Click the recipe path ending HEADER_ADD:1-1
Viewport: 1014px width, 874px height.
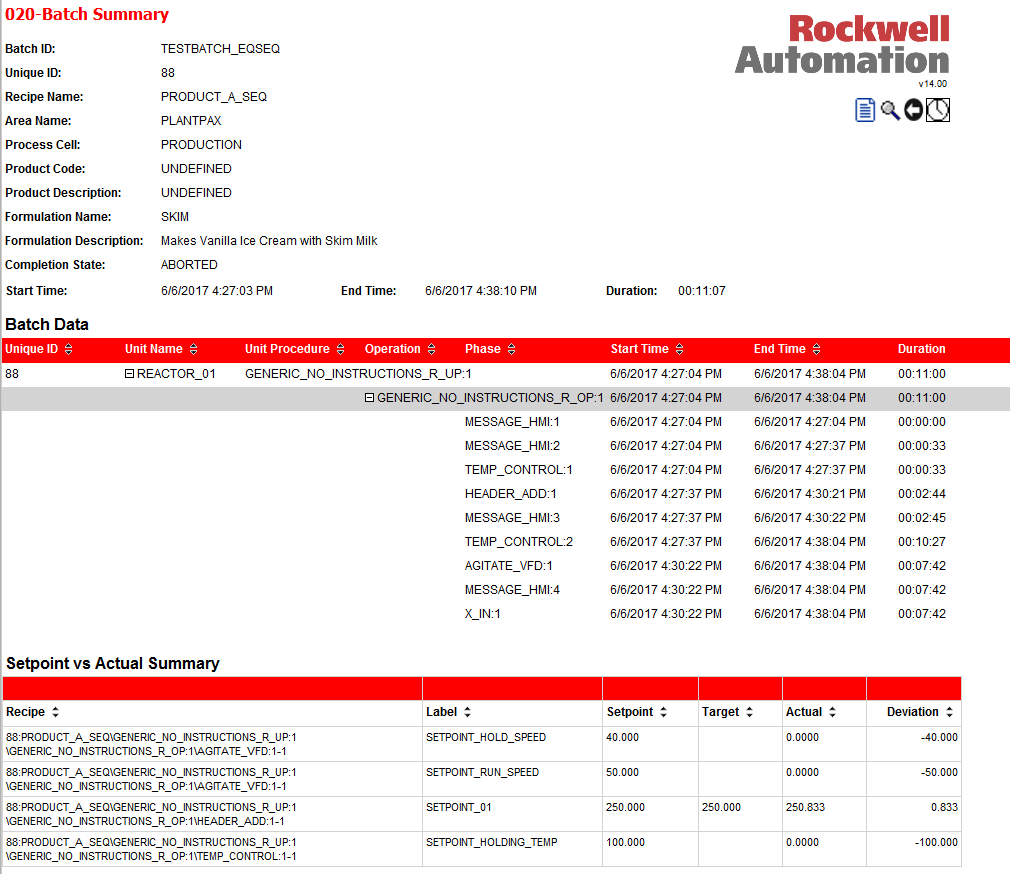pos(151,814)
